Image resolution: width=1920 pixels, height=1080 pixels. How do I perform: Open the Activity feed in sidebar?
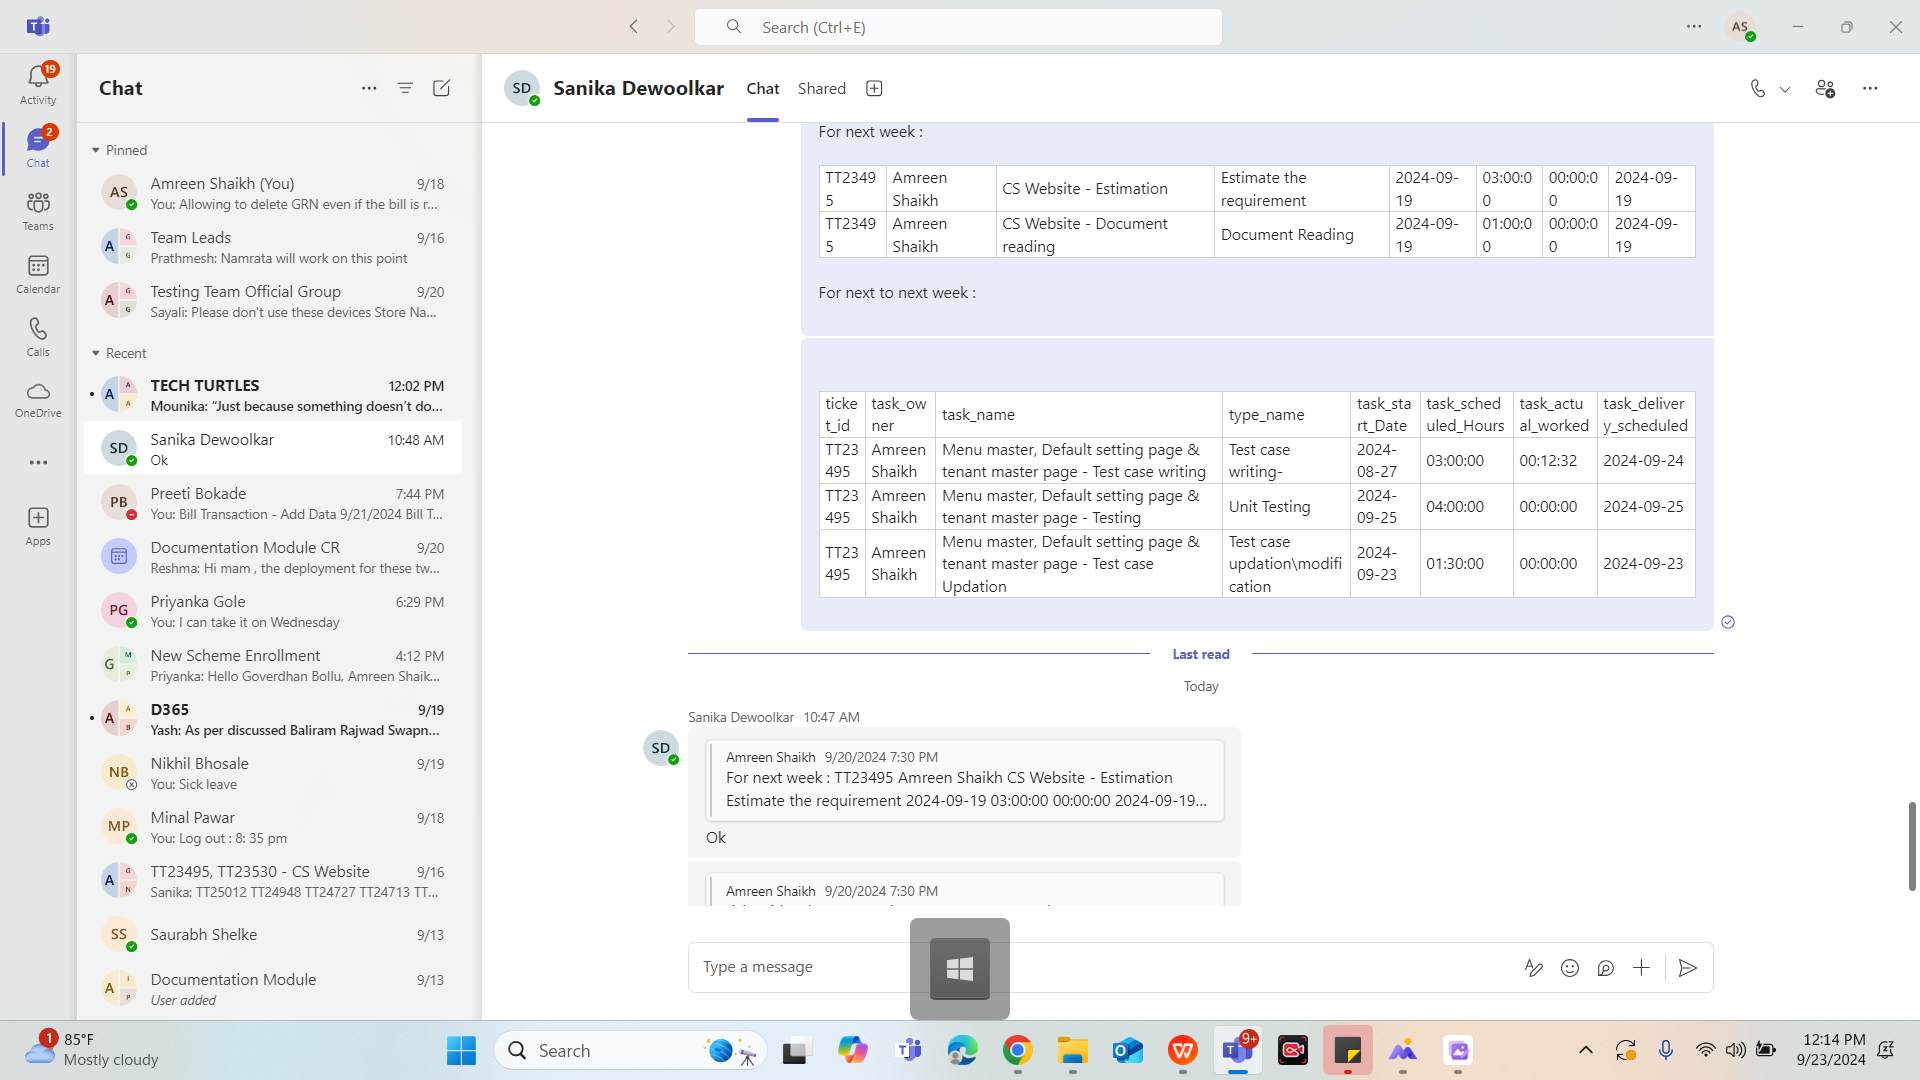tap(38, 85)
